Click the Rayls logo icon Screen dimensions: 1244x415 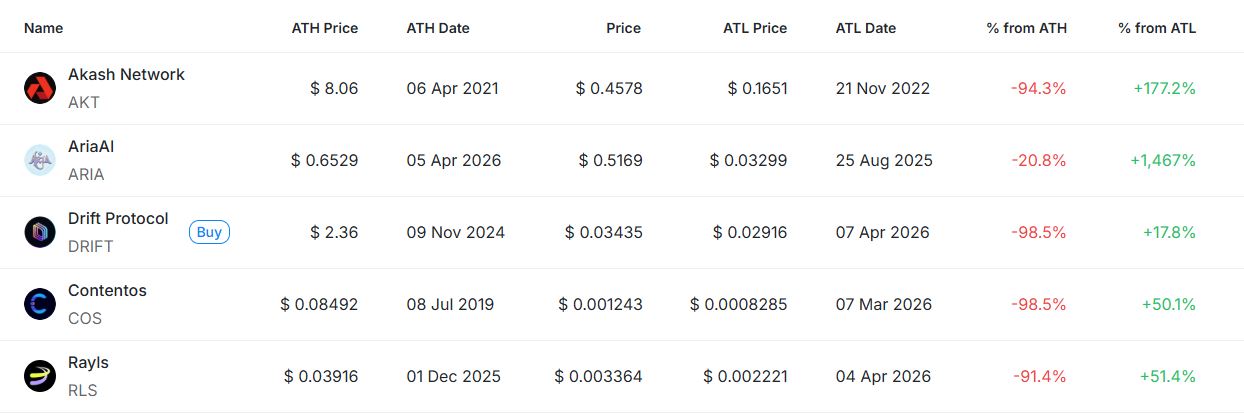(x=40, y=376)
